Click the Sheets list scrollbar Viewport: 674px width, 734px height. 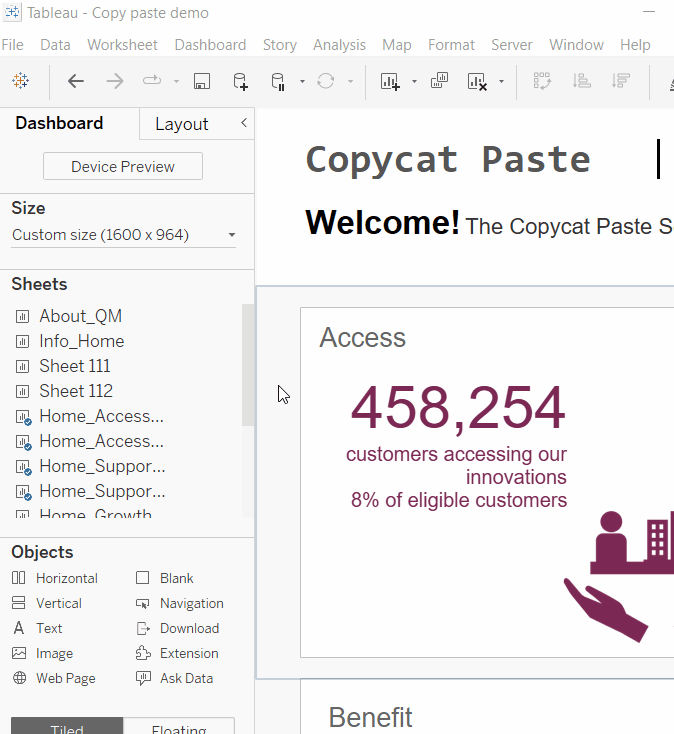pyautogui.click(x=248, y=365)
